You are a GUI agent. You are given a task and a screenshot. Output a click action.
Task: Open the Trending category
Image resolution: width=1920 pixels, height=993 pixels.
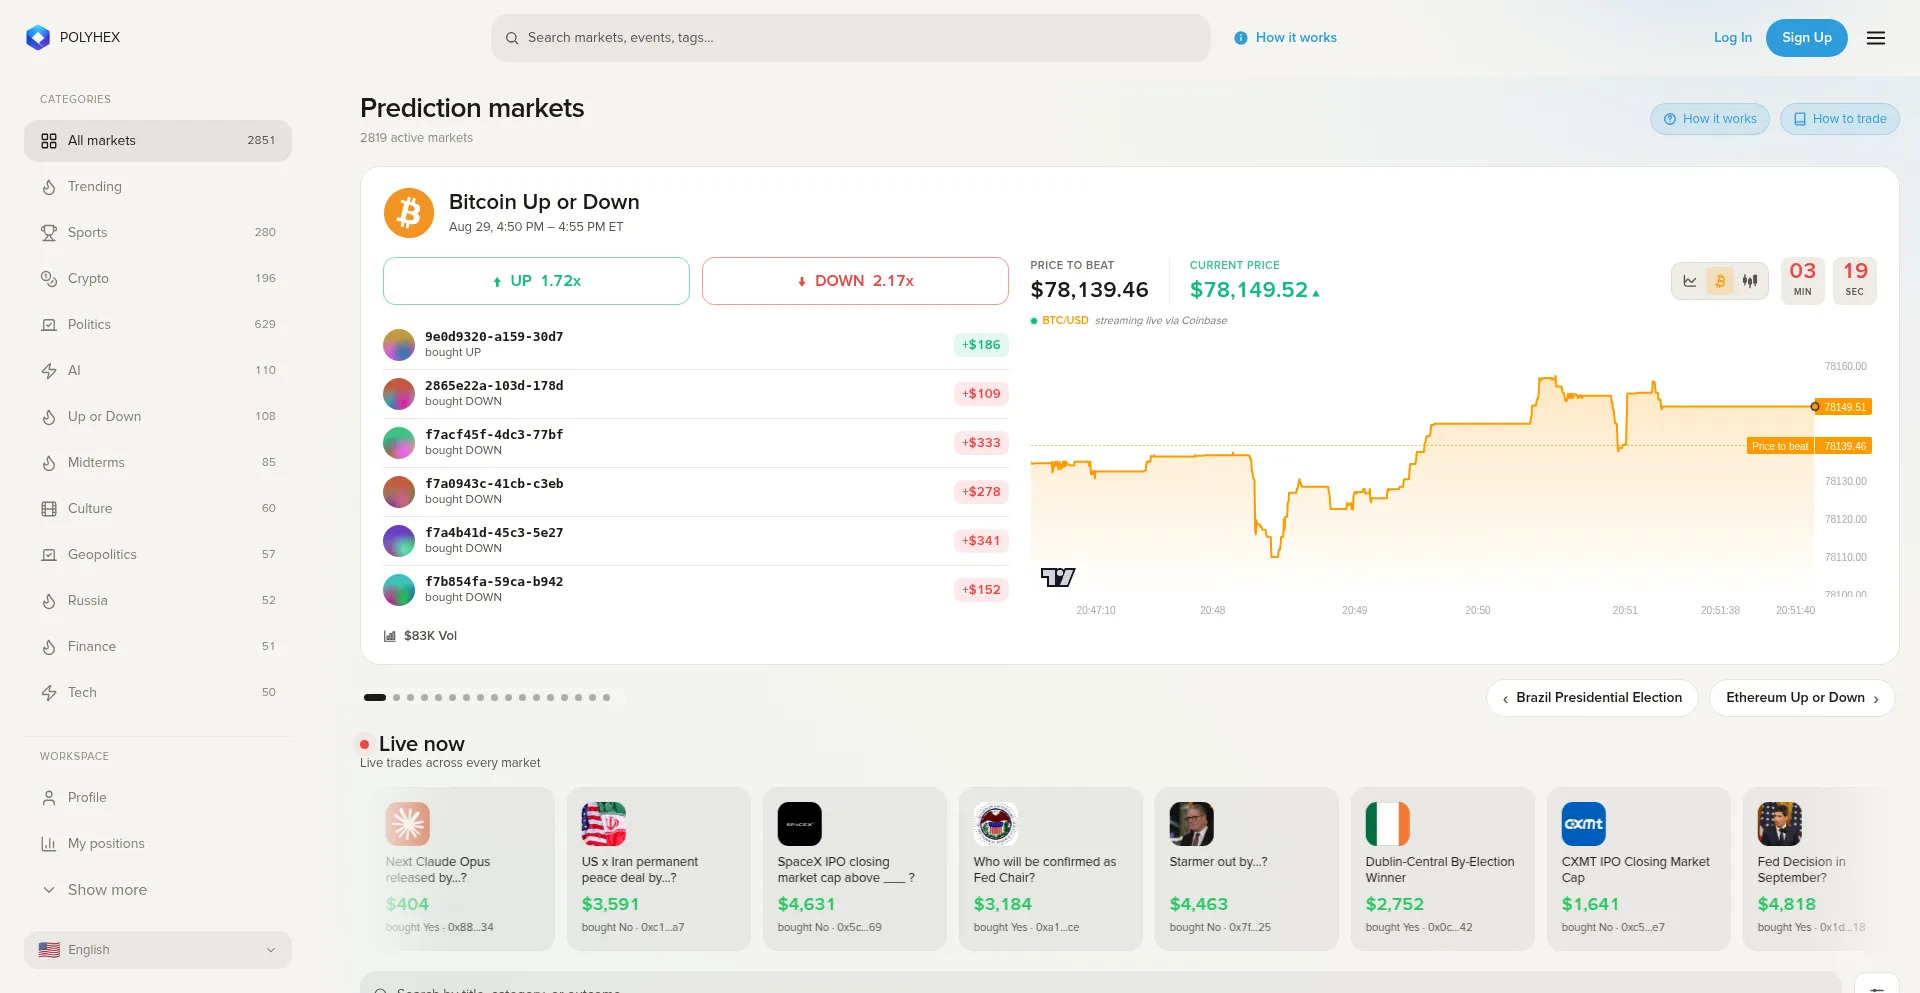[x=158, y=187]
